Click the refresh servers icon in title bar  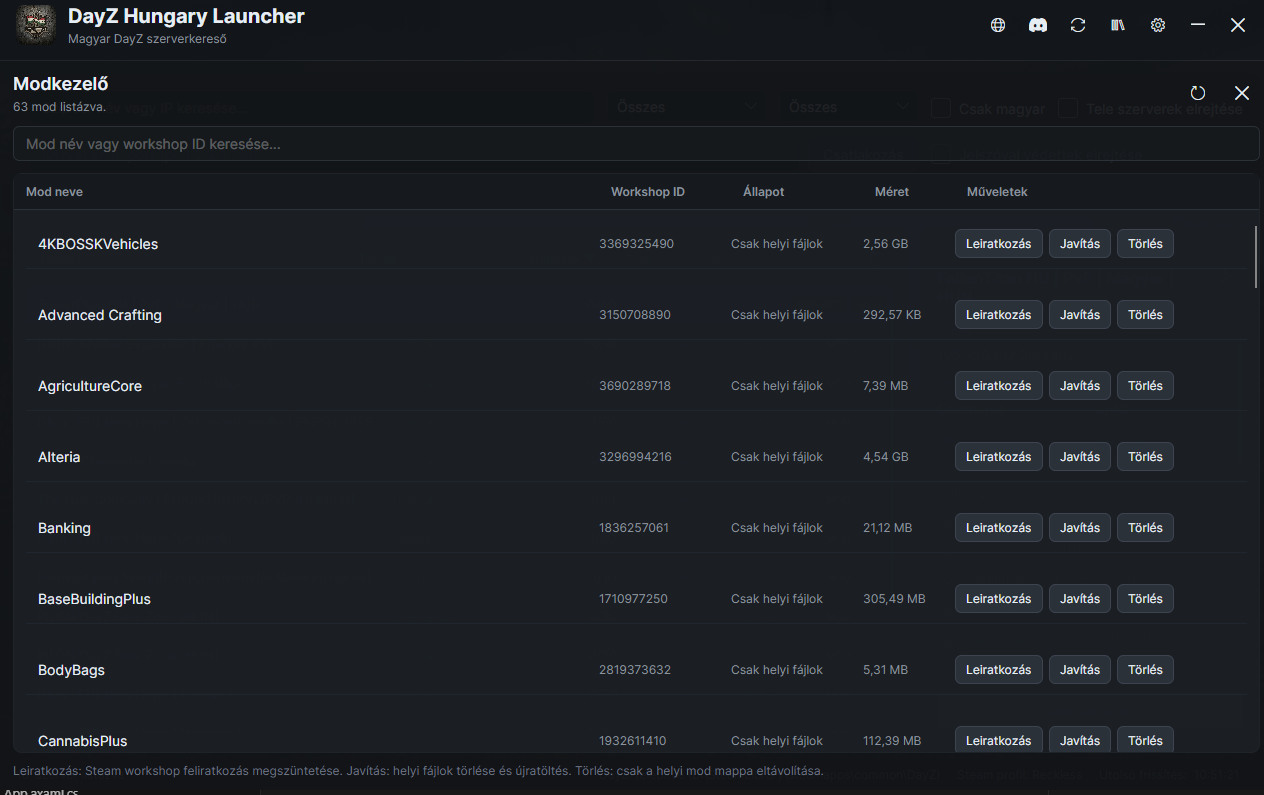[1078, 26]
